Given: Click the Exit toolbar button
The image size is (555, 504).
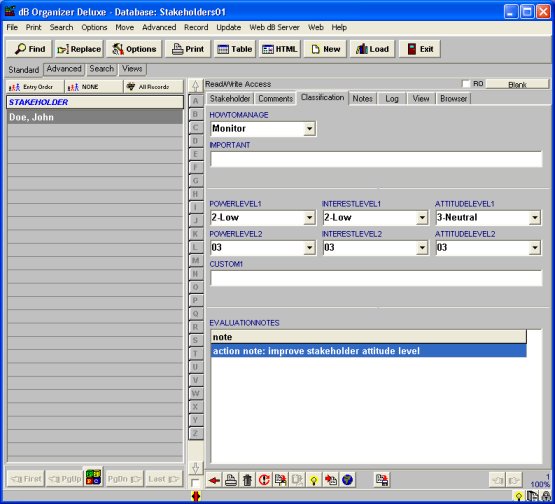Looking at the screenshot, I should (x=420, y=49).
